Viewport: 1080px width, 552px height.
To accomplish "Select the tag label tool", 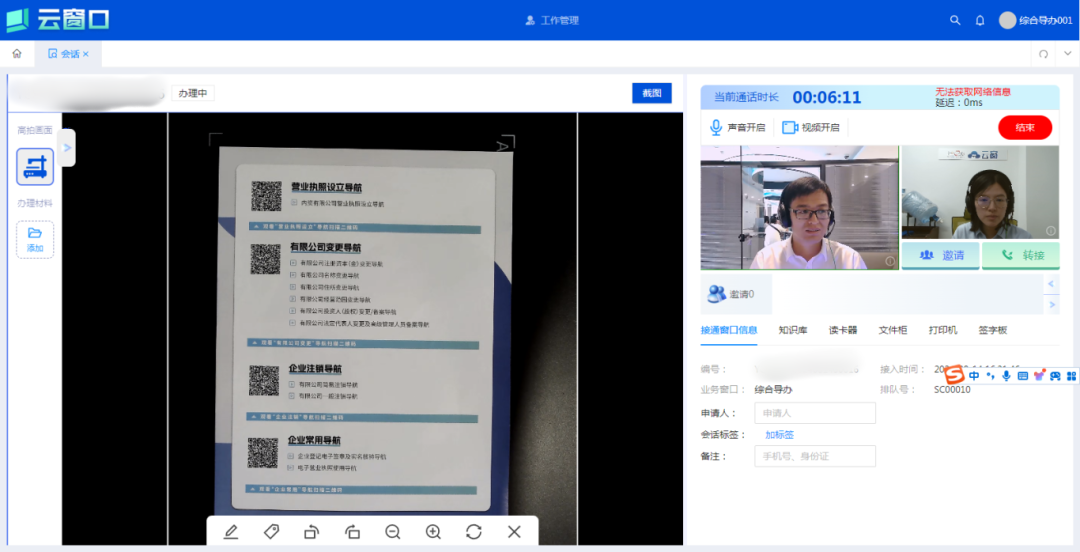I will 271,531.
